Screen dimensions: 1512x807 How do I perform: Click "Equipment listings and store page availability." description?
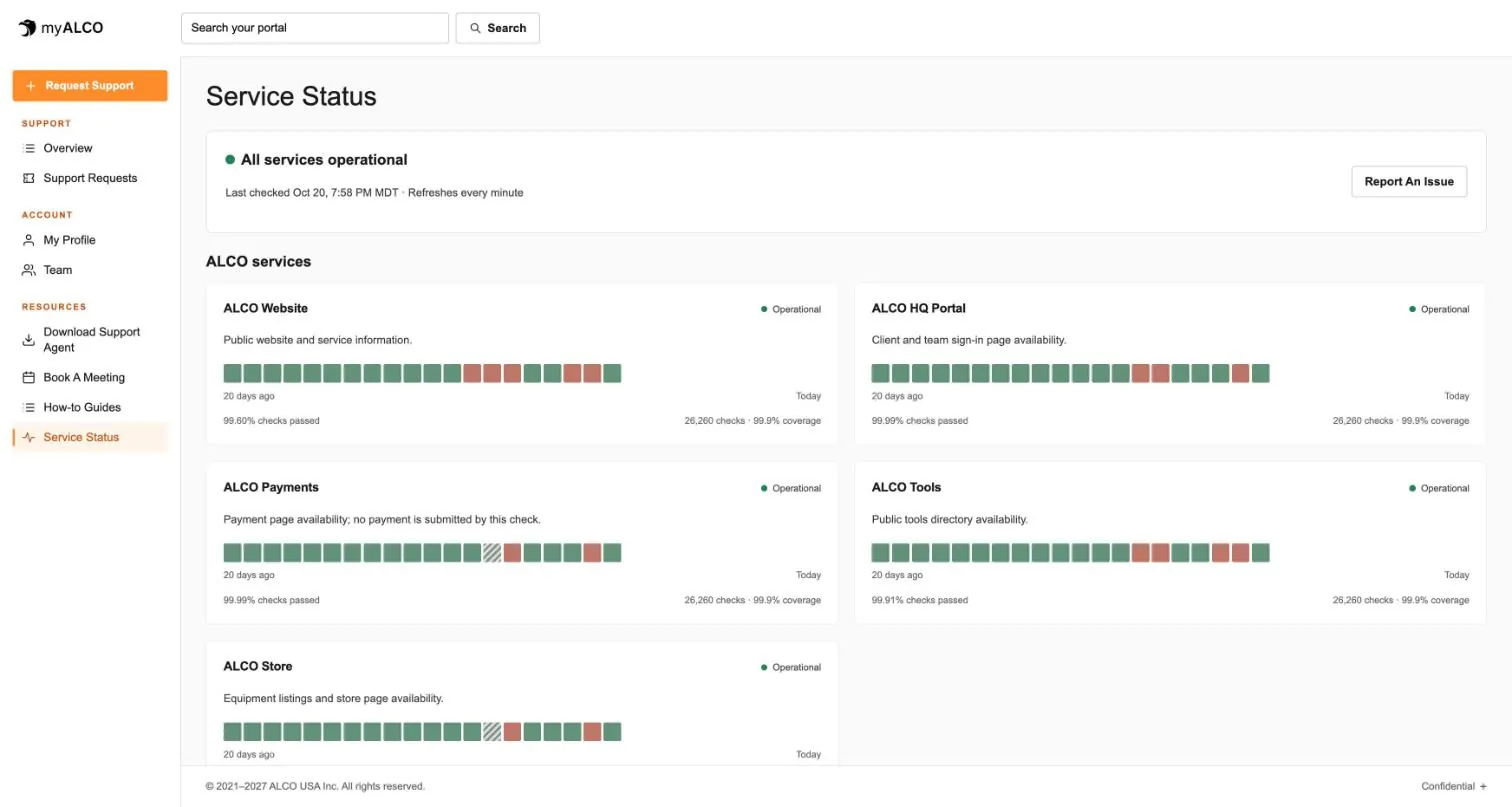pyautogui.click(x=333, y=699)
